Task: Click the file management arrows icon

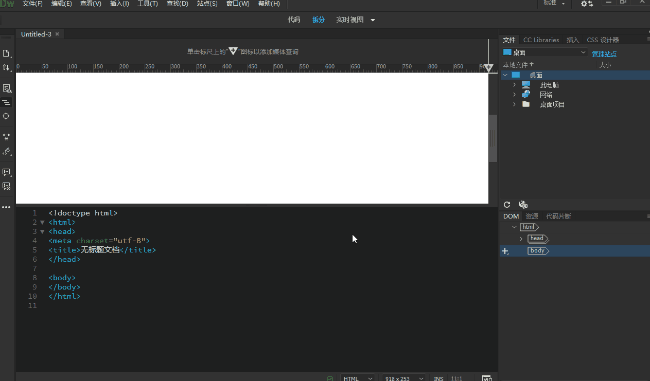Action: (x=6, y=68)
